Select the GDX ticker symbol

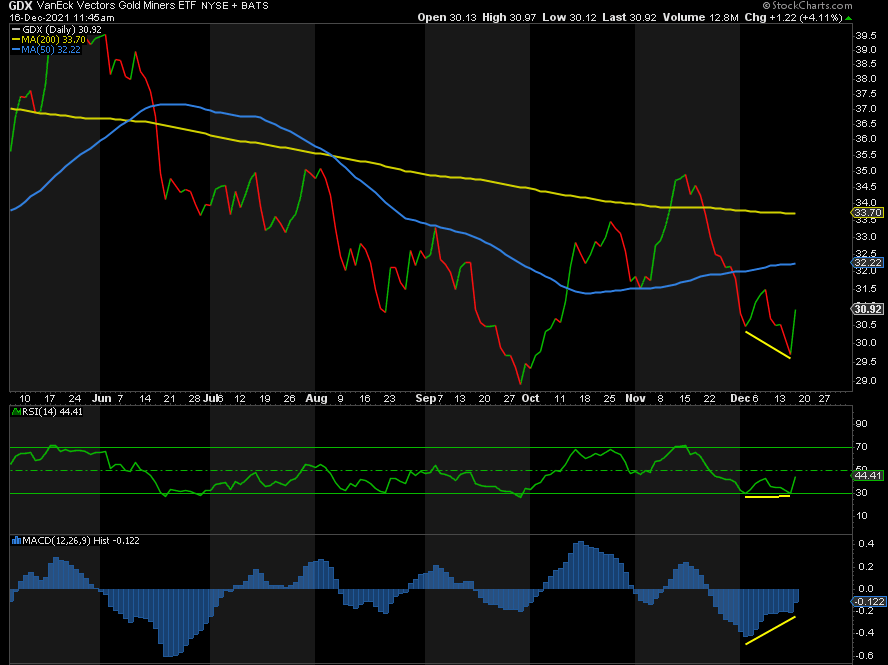pyautogui.click(x=20, y=6)
